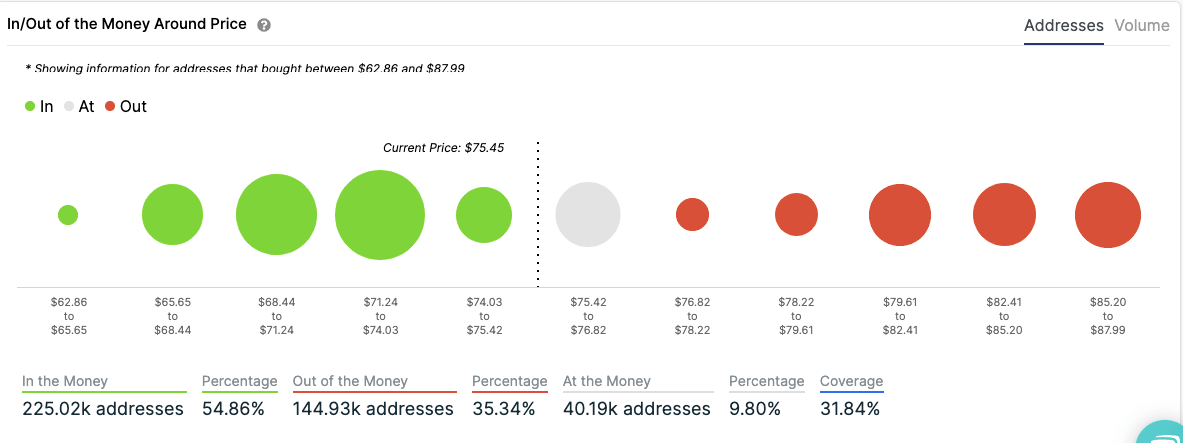Click the red $85.20 to $87.99 bubble
Image resolution: width=1183 pixels, height=443 pixels.
click(1108, 215)
